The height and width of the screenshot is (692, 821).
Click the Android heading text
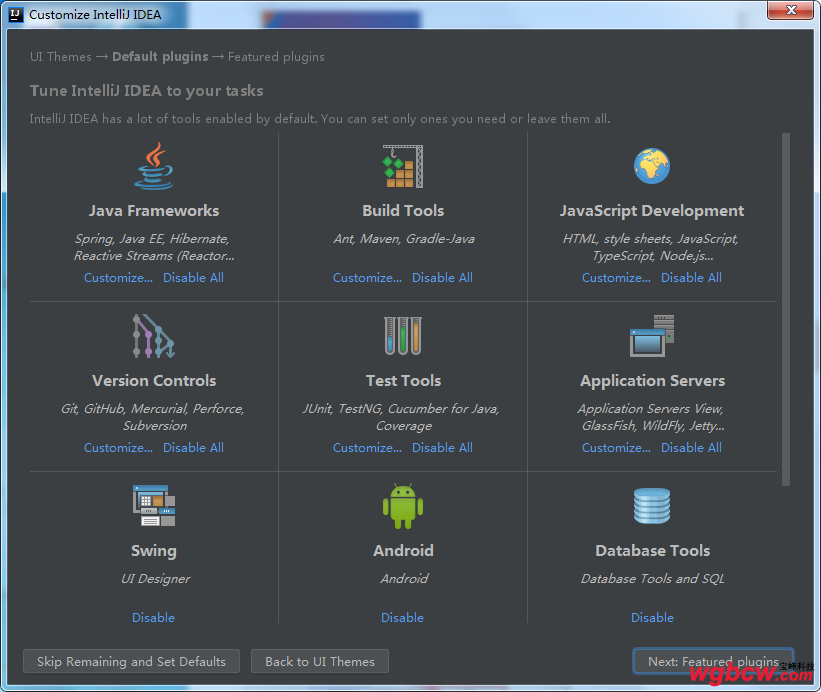click(x=403, y=551)
